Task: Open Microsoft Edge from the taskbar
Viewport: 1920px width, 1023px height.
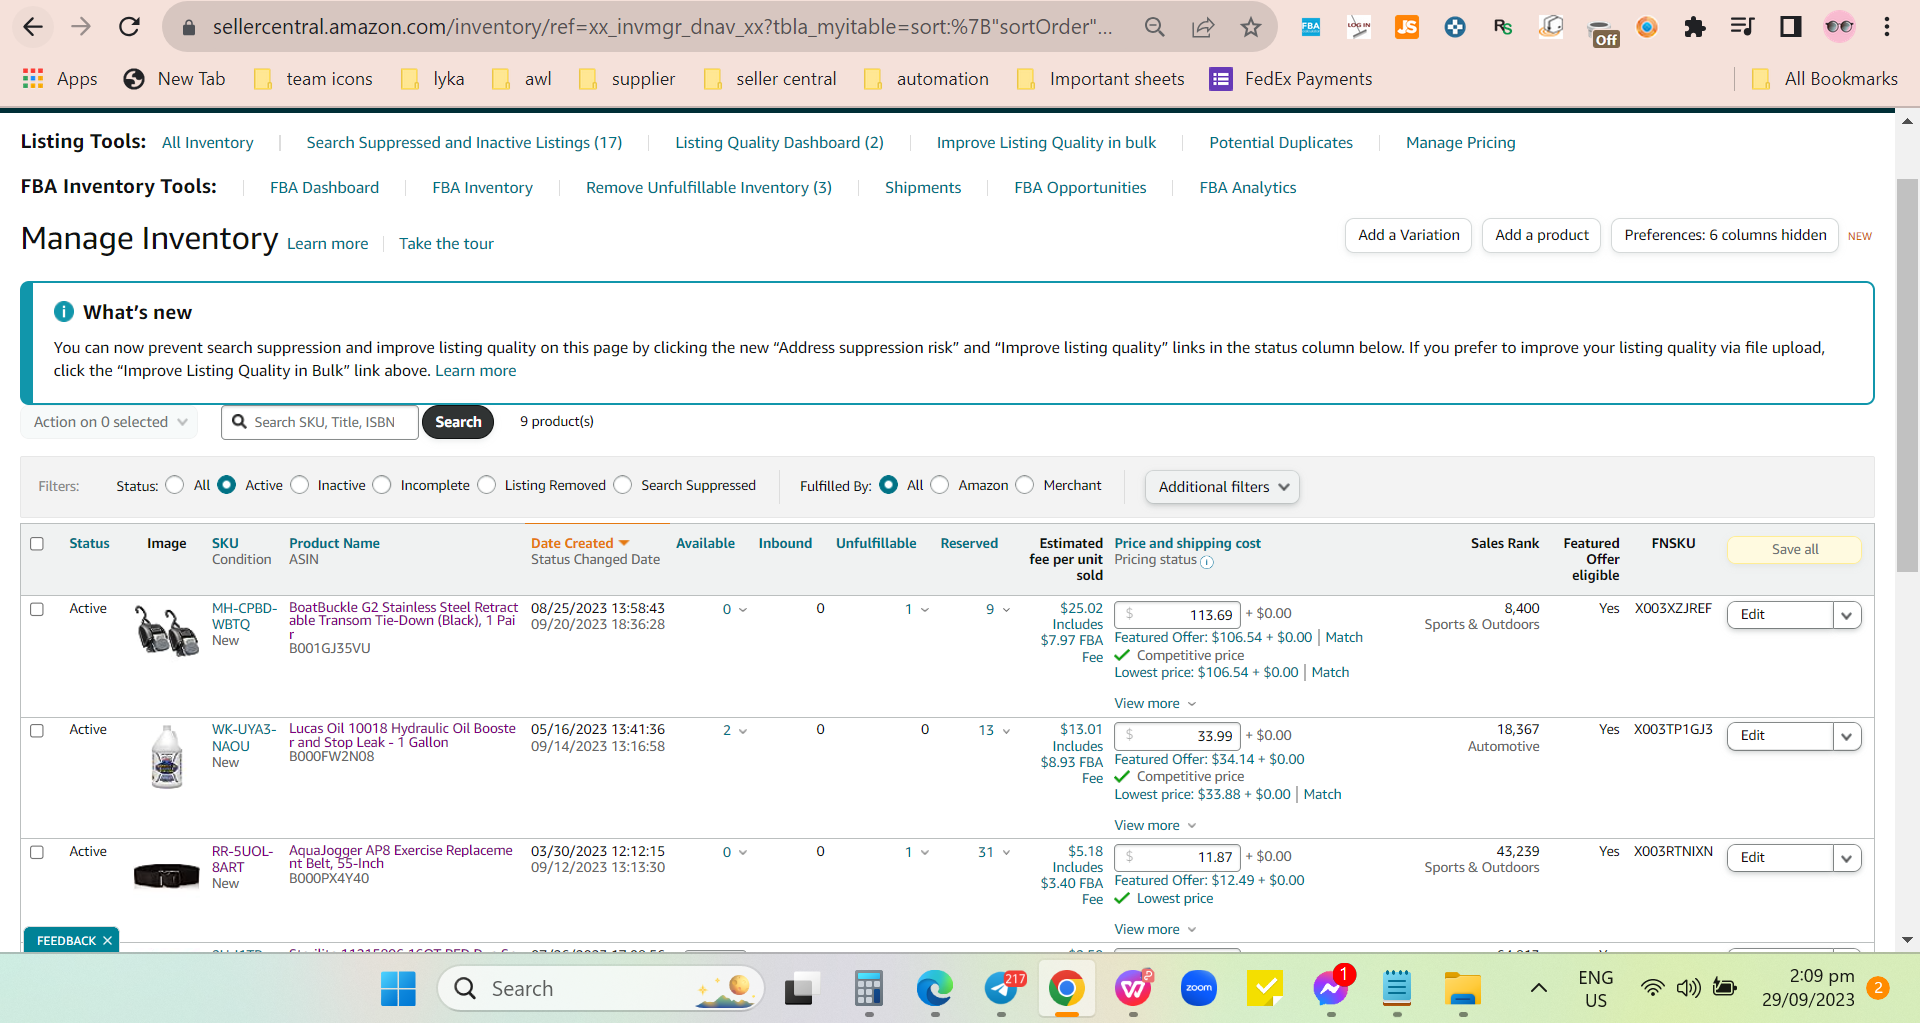Action: point(935,989)
